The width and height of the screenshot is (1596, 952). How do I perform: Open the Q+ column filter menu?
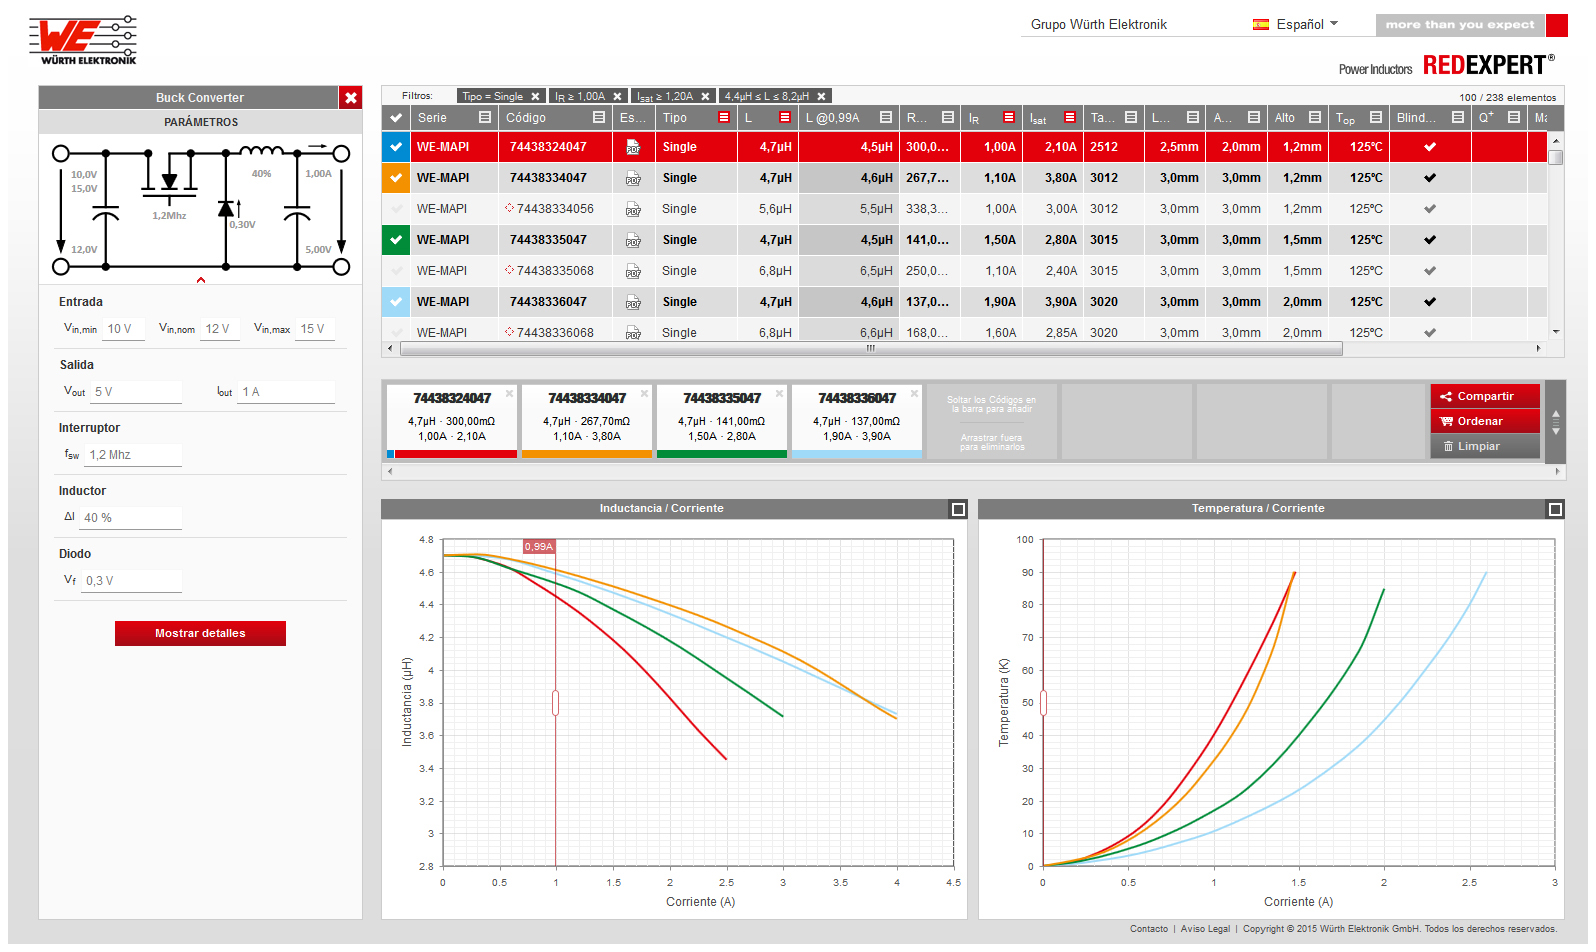tap(1514, 118)
